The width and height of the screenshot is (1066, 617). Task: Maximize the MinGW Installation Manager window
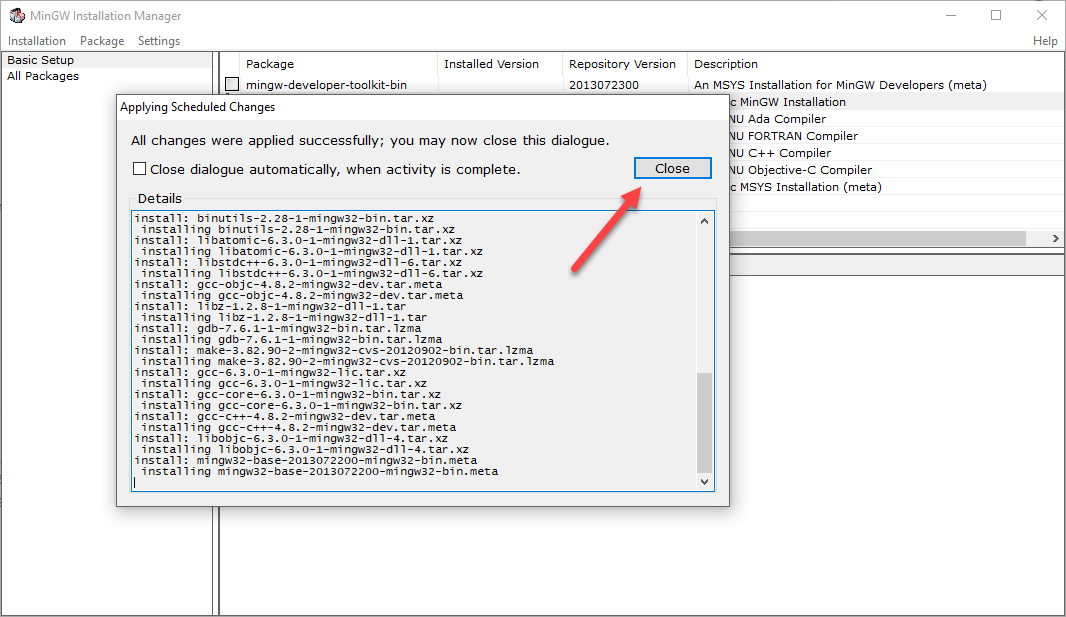(x=996, y=15)
